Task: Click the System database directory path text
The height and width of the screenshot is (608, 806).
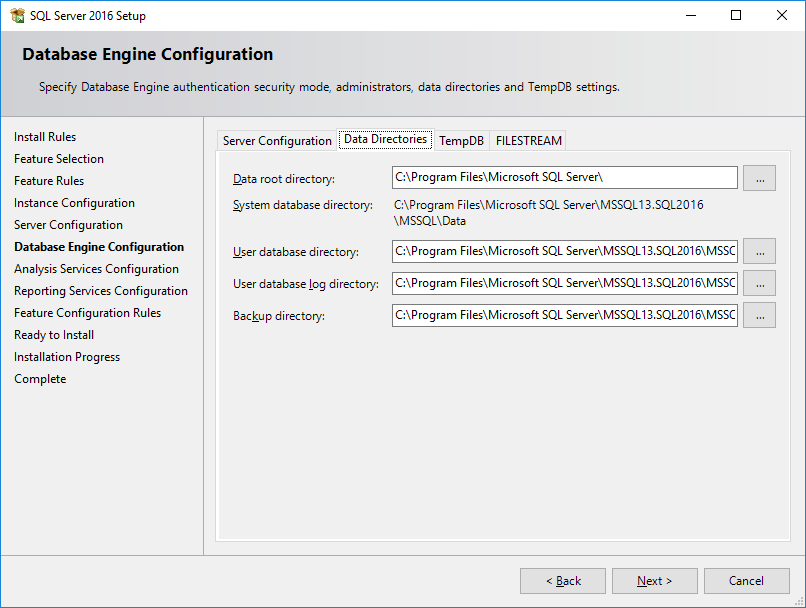Action: tap(548, 213)
